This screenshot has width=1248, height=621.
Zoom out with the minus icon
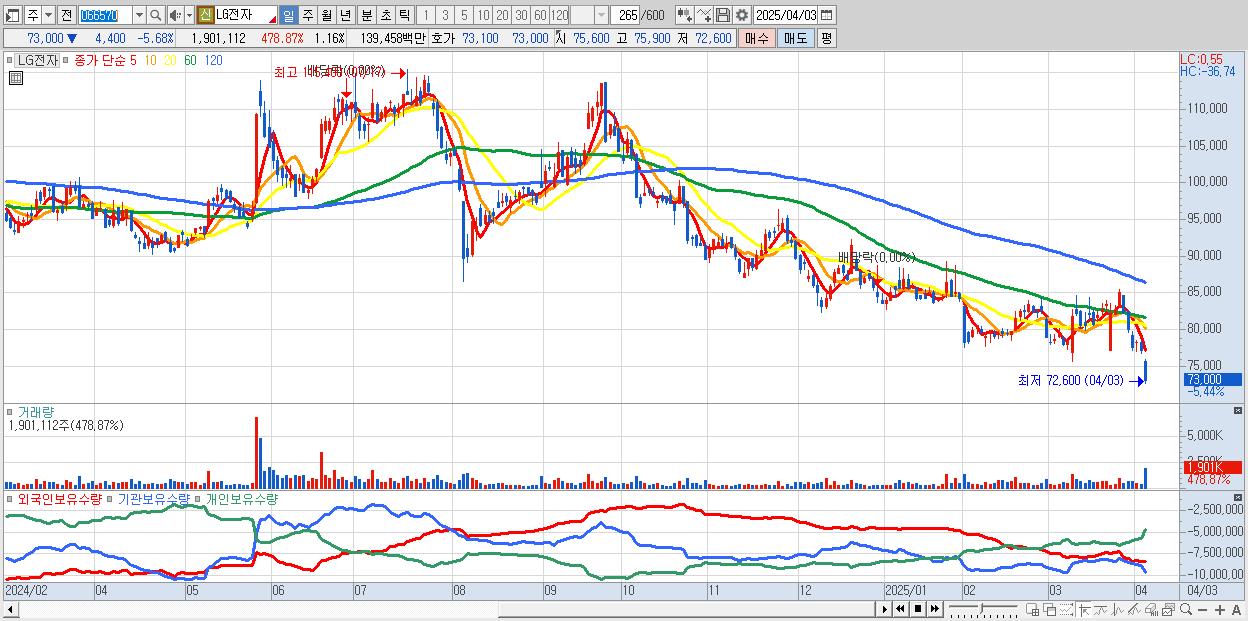1202,610
